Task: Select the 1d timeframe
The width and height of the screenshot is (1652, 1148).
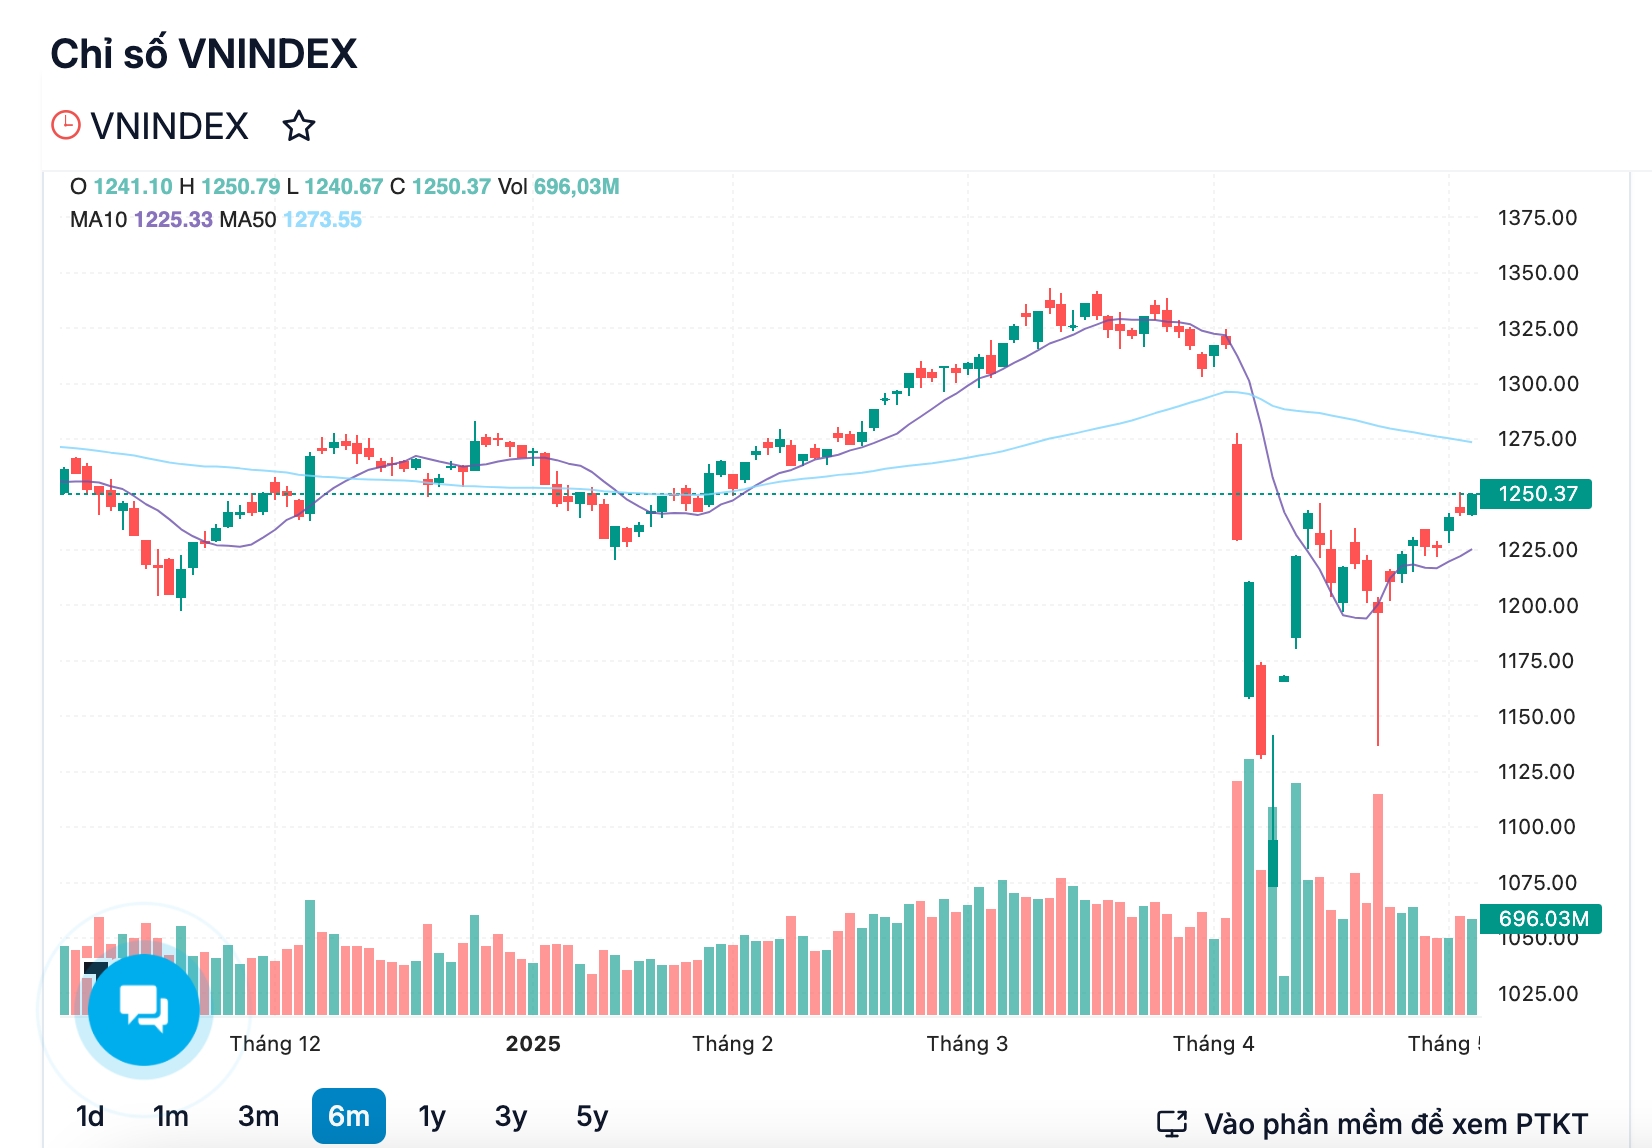Action: pyautogui.click(x=90, y=1116)
